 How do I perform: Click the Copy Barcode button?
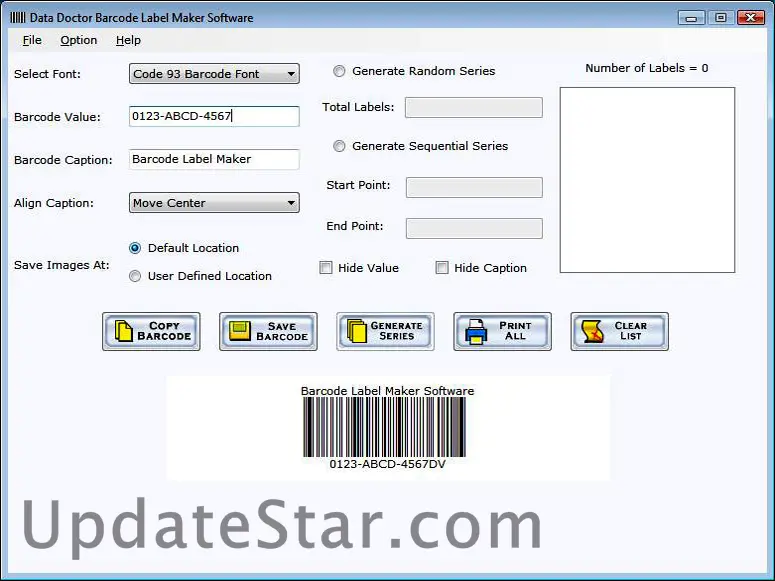coord(151,331)
